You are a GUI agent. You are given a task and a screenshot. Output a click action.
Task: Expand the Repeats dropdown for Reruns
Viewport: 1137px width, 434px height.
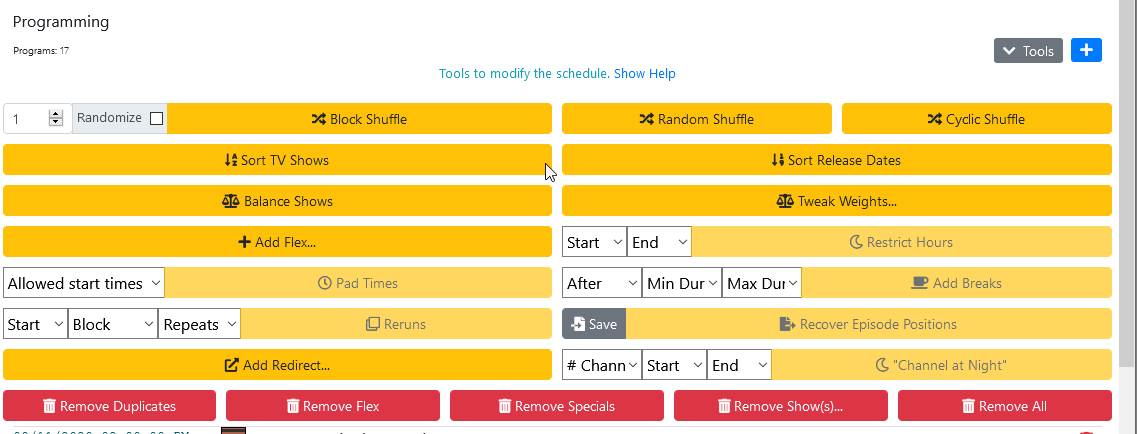click(199, 324)
